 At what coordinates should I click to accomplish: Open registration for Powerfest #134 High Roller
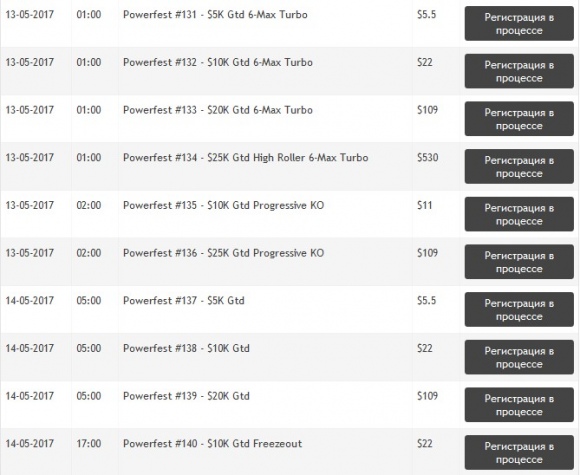519,166
